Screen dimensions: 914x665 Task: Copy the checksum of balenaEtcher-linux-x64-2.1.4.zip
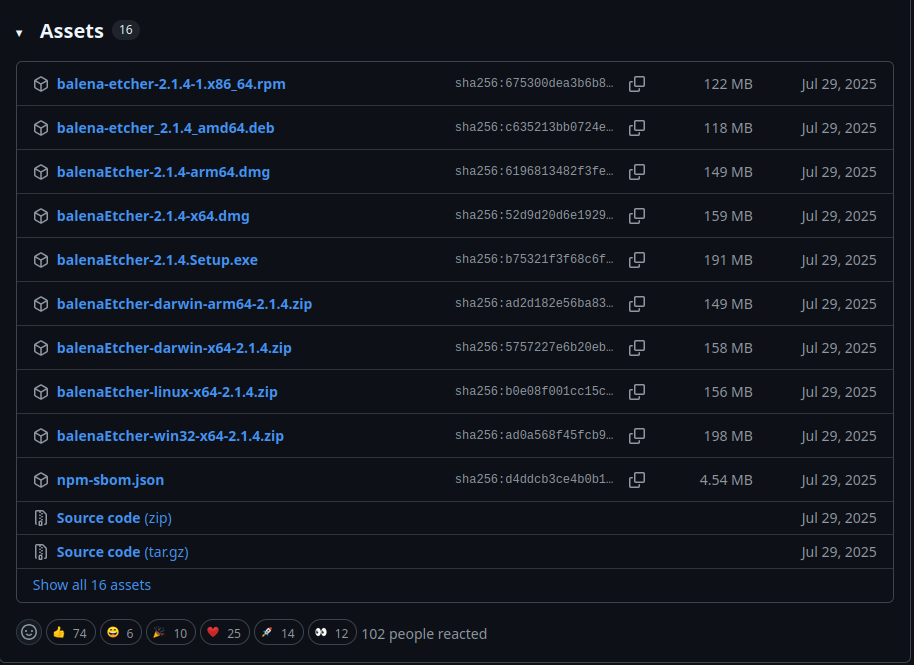[637, 392]
